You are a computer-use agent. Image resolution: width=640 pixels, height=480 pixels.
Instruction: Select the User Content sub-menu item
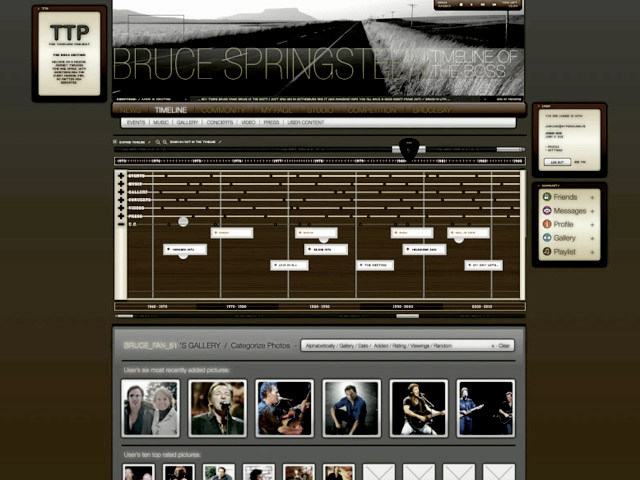[306, 122]
